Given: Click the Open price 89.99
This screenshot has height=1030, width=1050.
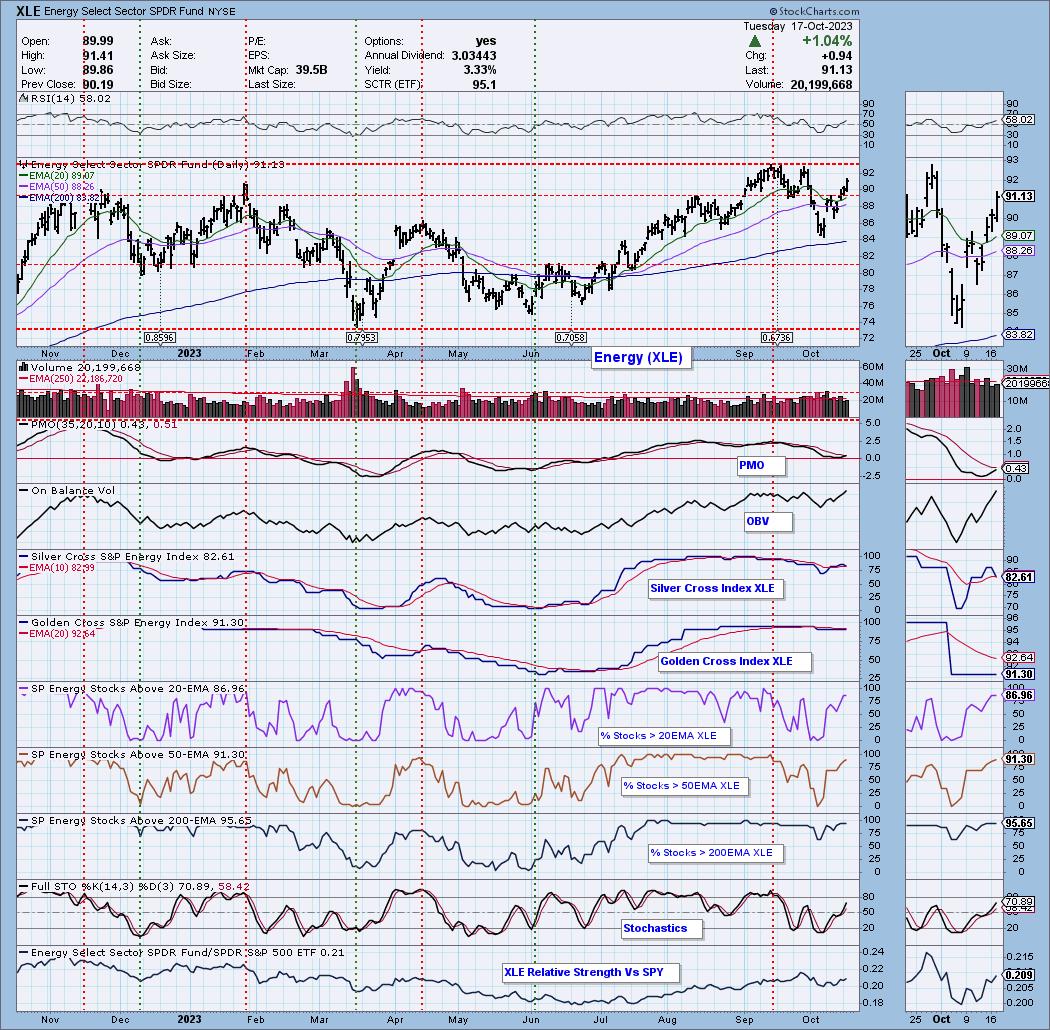Looking at the screenshot, I should point(98,41).
